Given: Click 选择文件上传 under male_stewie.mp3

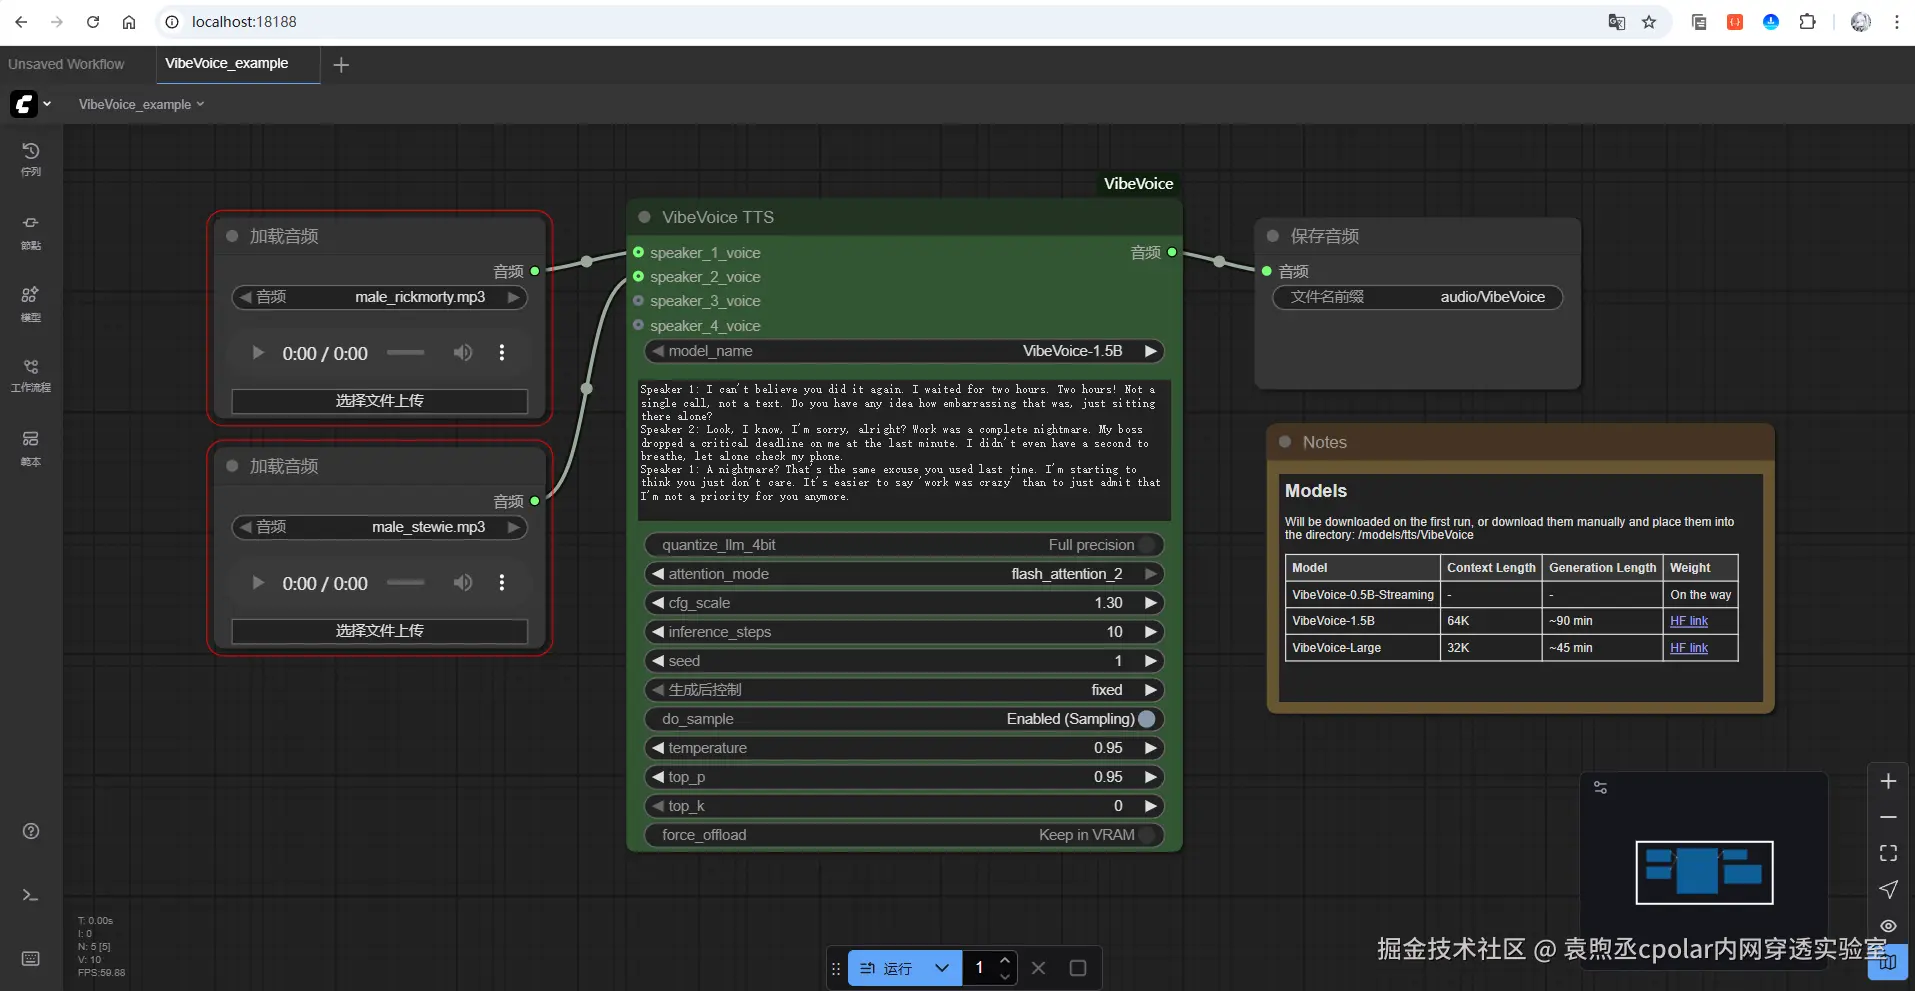Looking at the screenshot, I should (379, 631).
